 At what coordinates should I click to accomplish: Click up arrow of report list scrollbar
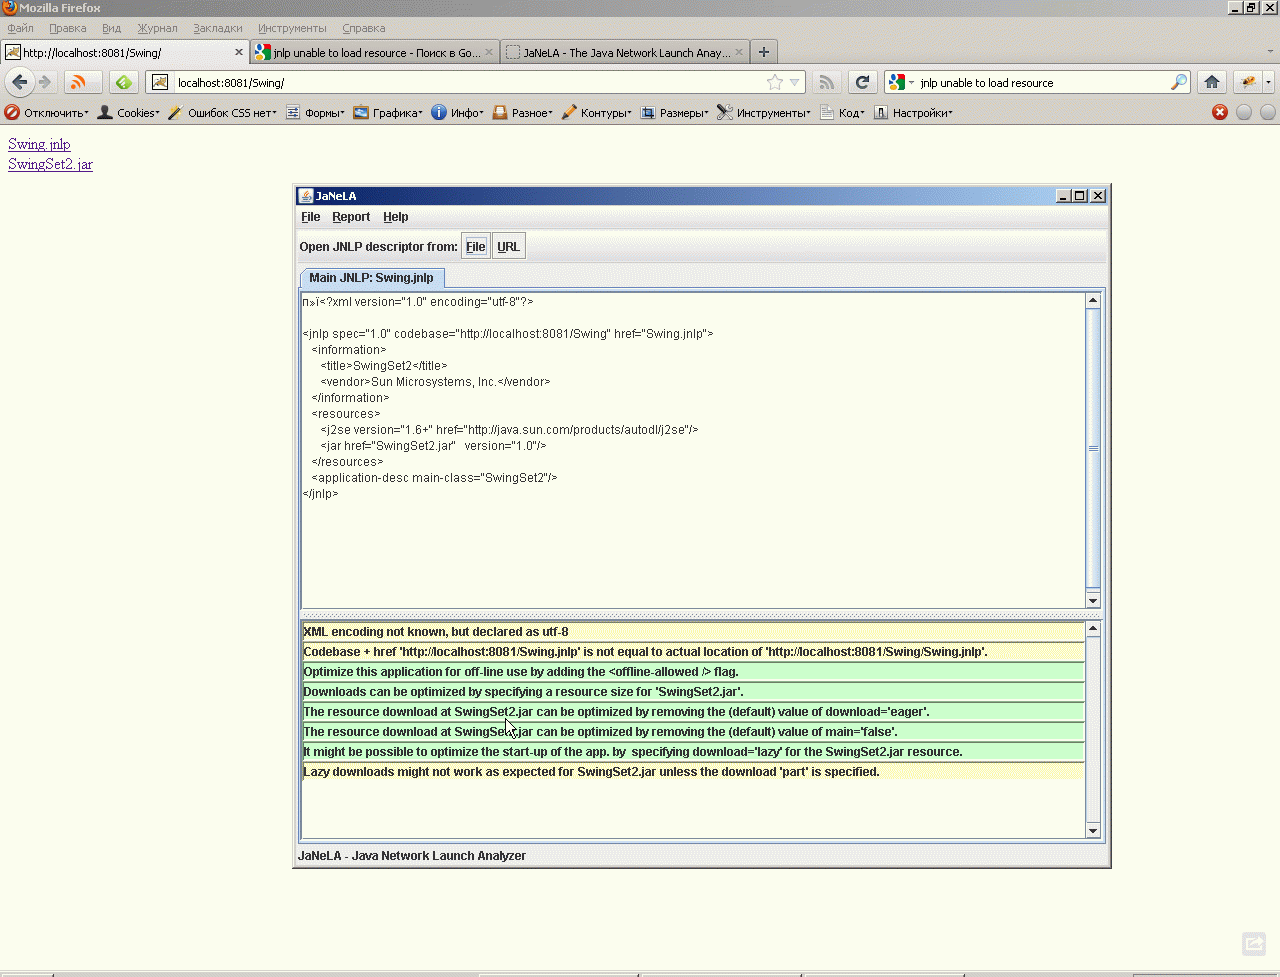[1093, 629]
